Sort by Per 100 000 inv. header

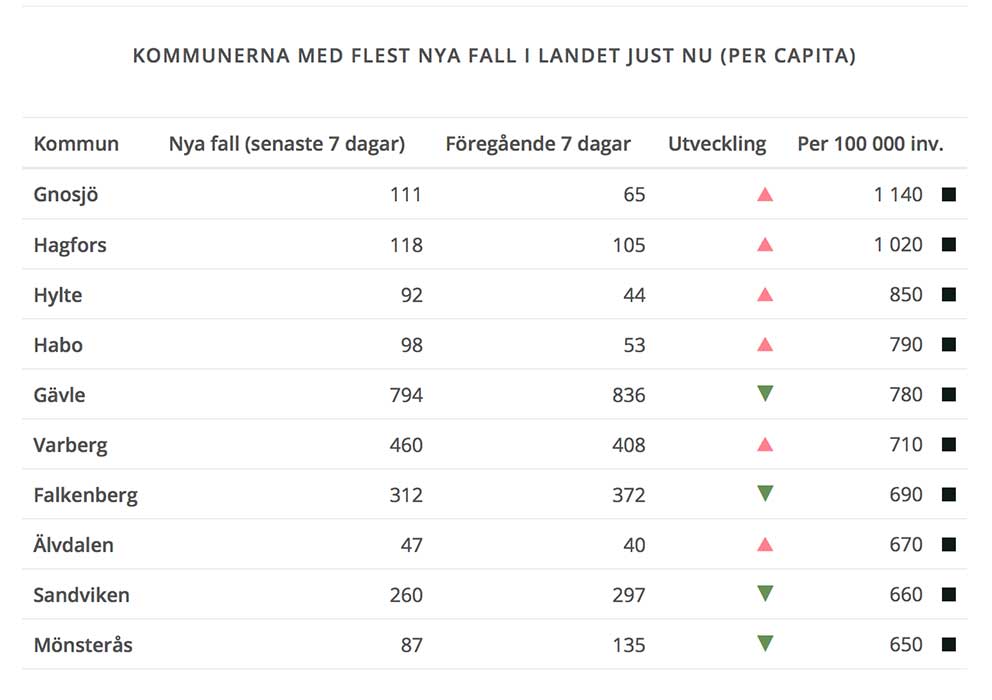870,144
